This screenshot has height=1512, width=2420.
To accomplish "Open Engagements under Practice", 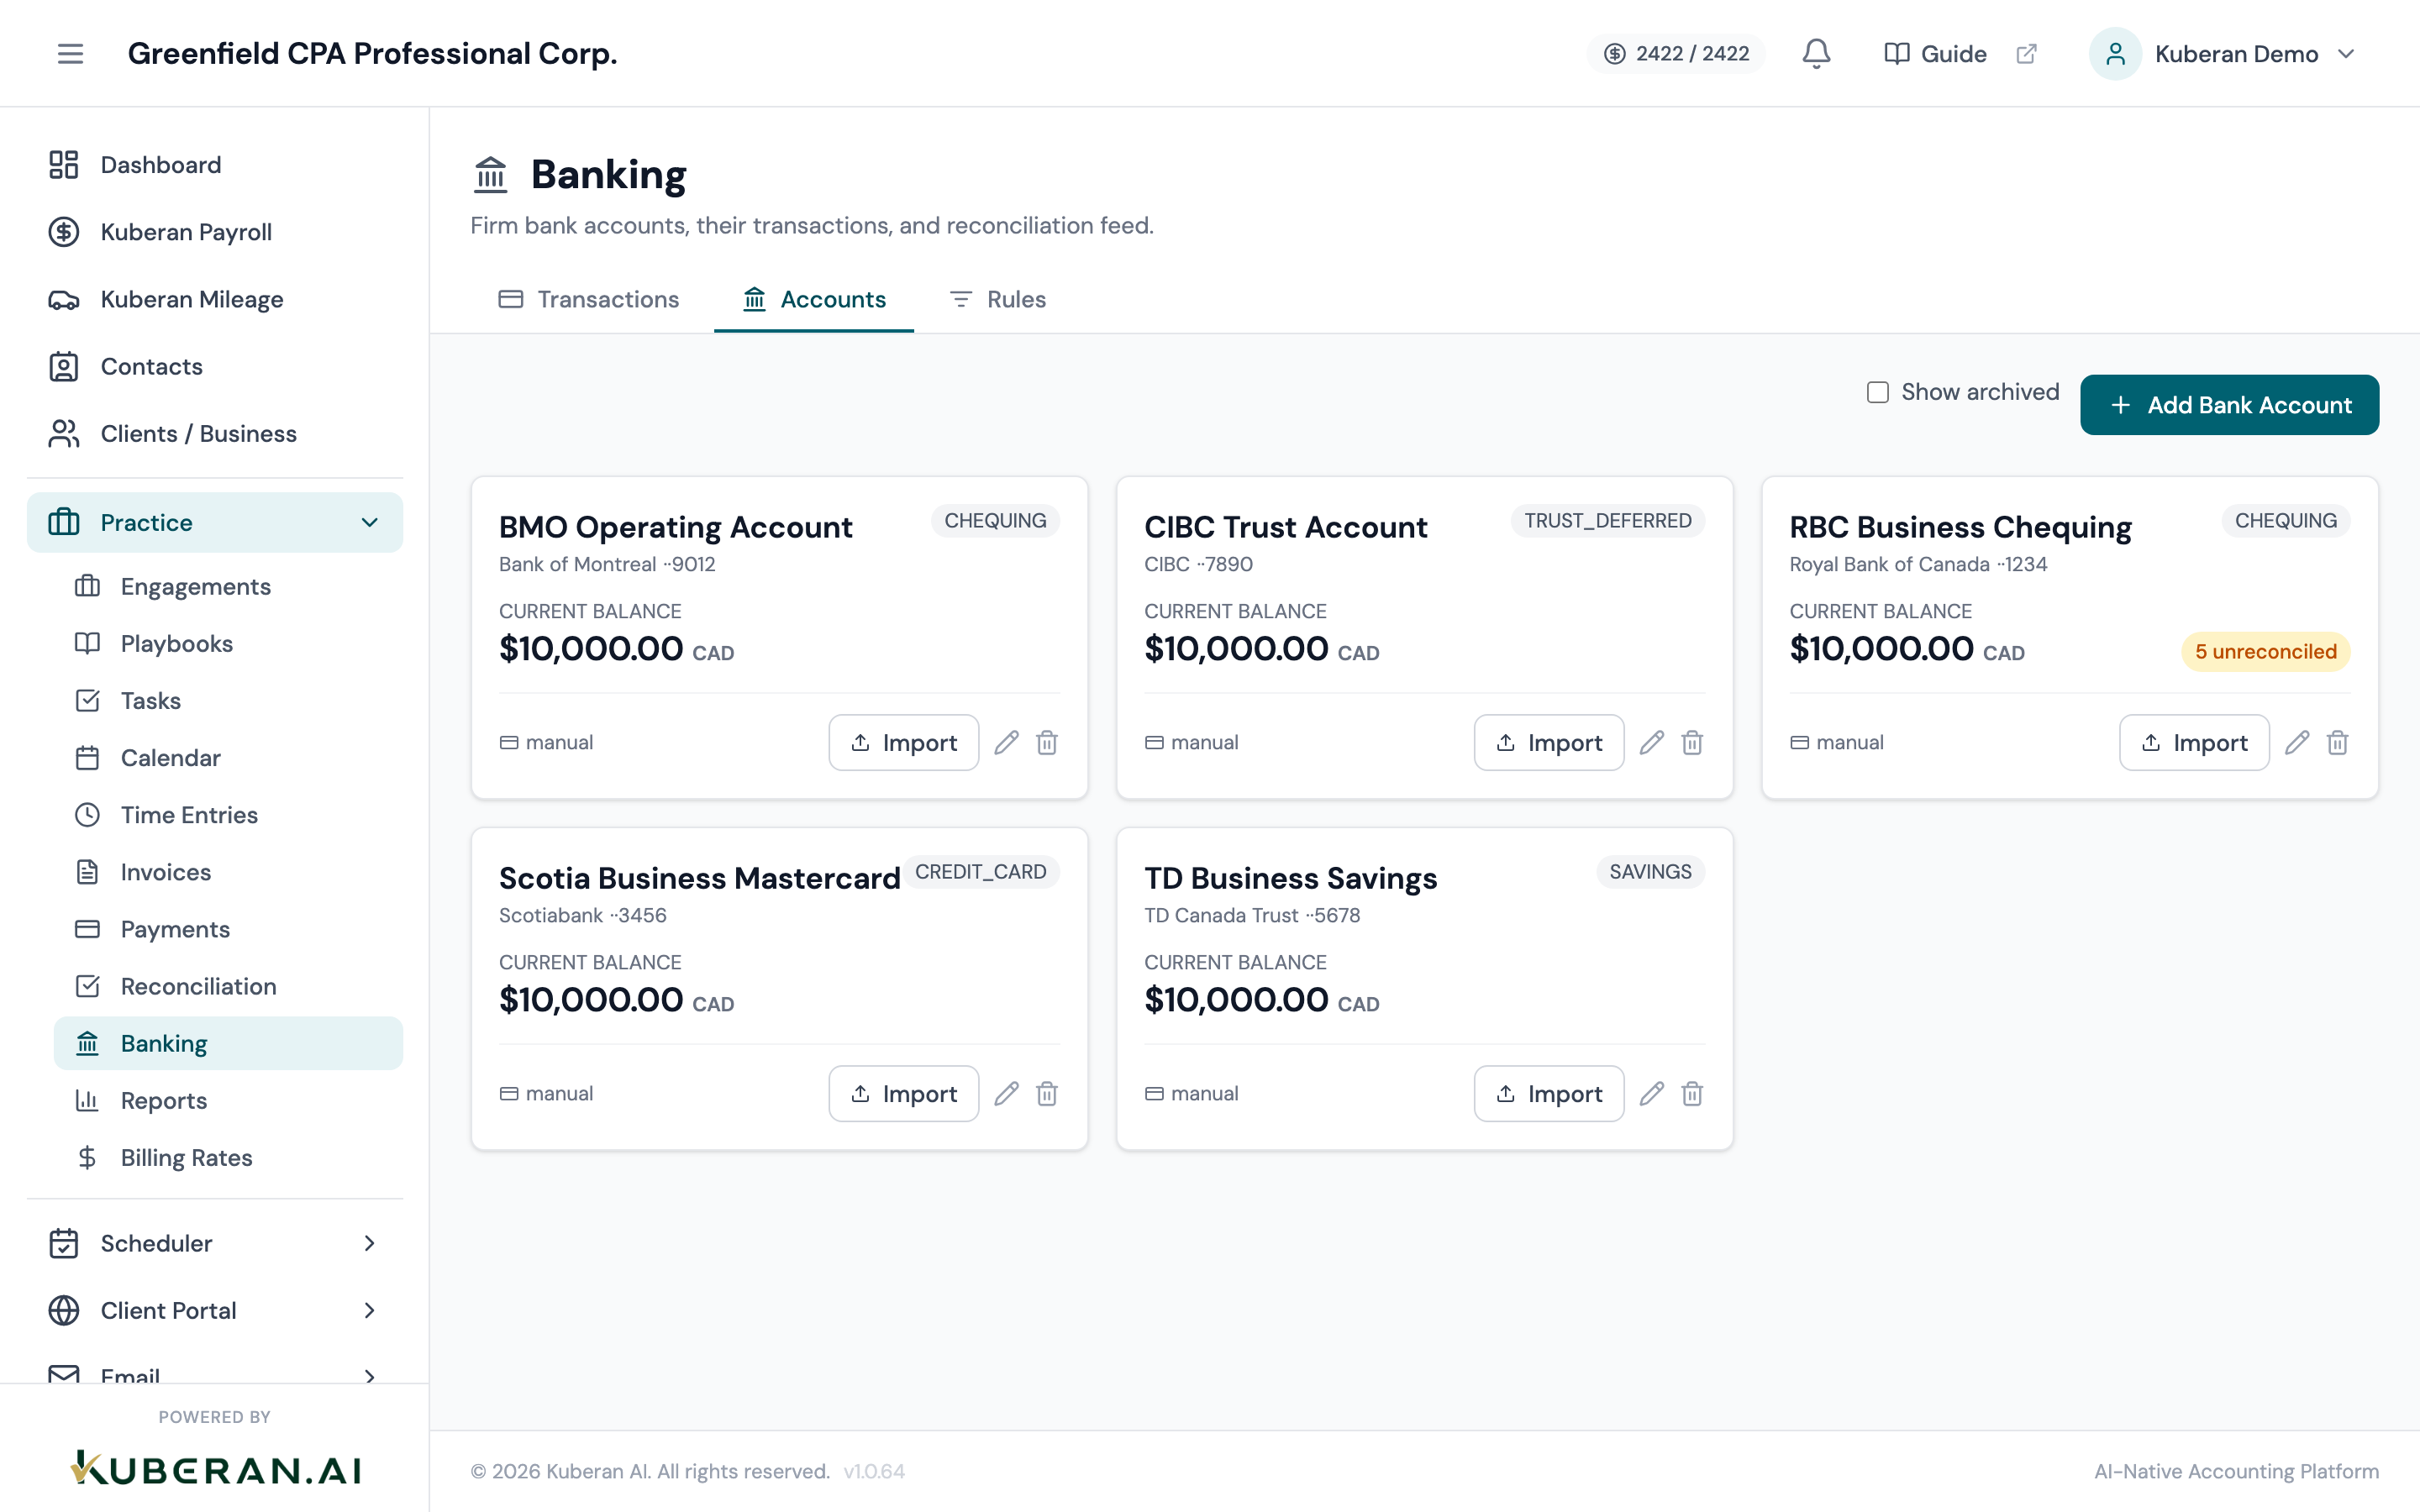I will tap(228, 586).
